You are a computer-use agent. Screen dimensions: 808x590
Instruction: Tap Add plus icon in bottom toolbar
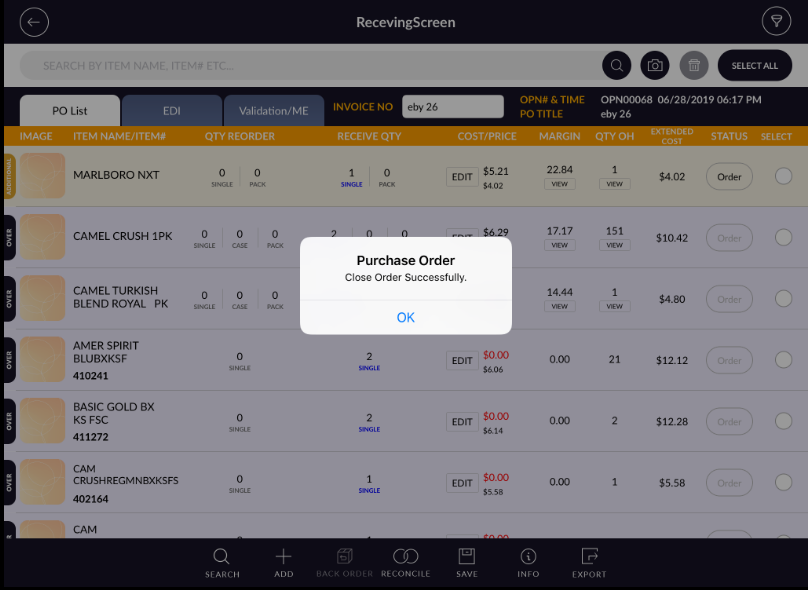pos(284,562)
